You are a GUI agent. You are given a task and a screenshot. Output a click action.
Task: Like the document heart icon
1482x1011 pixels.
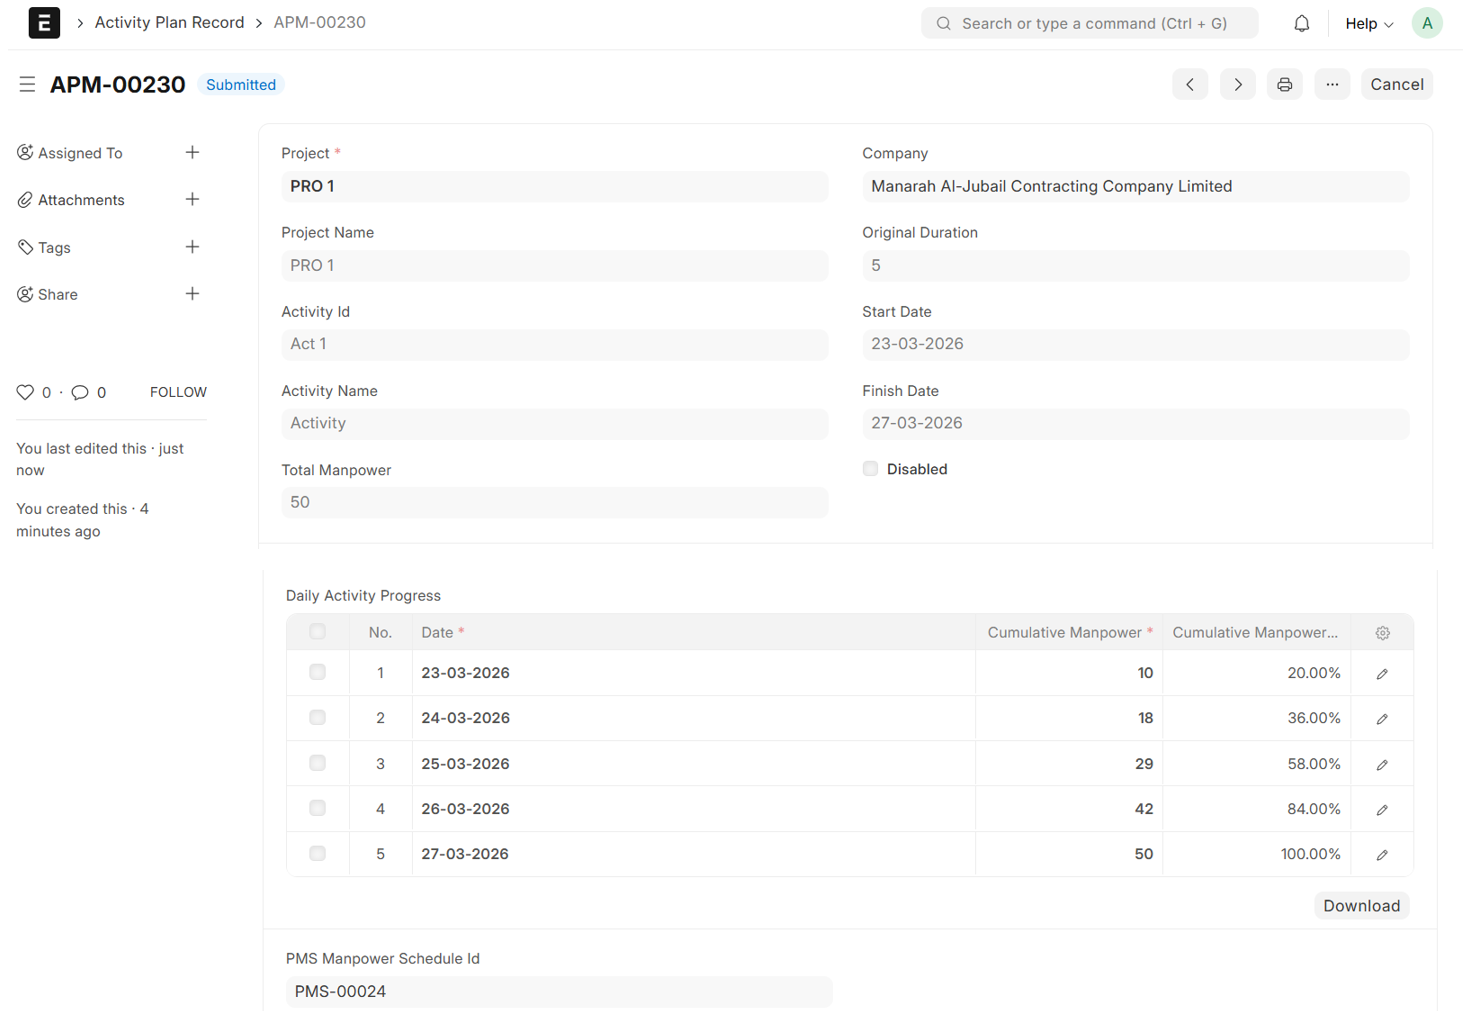point(25,392)
